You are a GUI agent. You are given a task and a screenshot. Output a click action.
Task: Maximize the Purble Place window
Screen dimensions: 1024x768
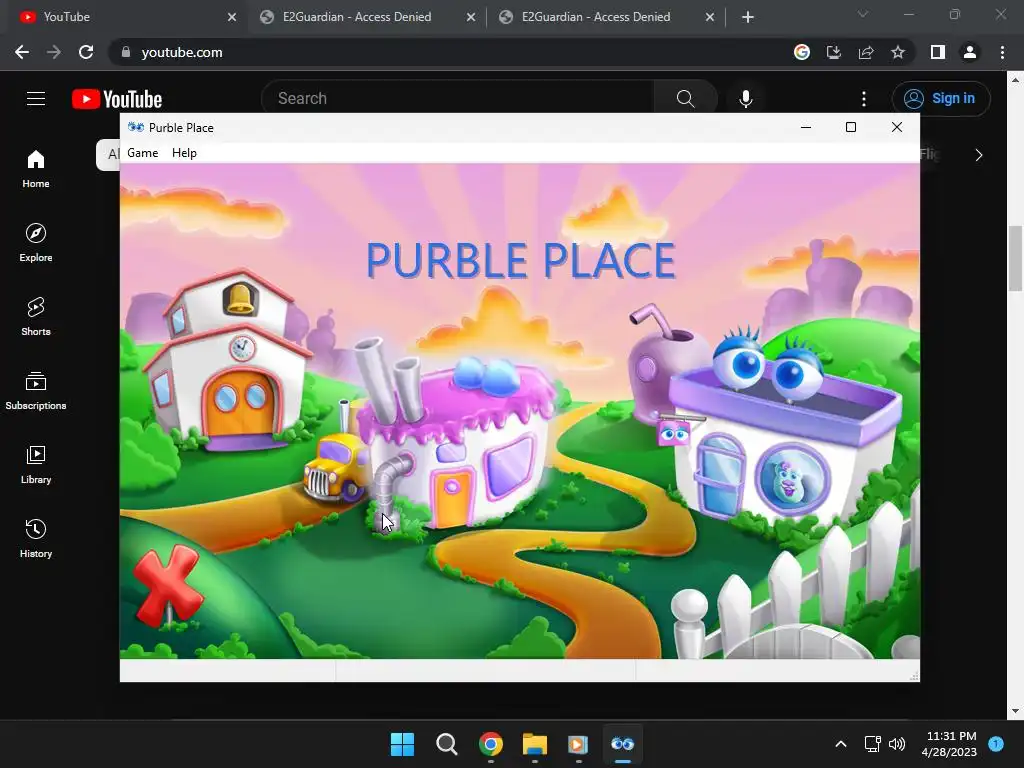click(x=851, y=127)
